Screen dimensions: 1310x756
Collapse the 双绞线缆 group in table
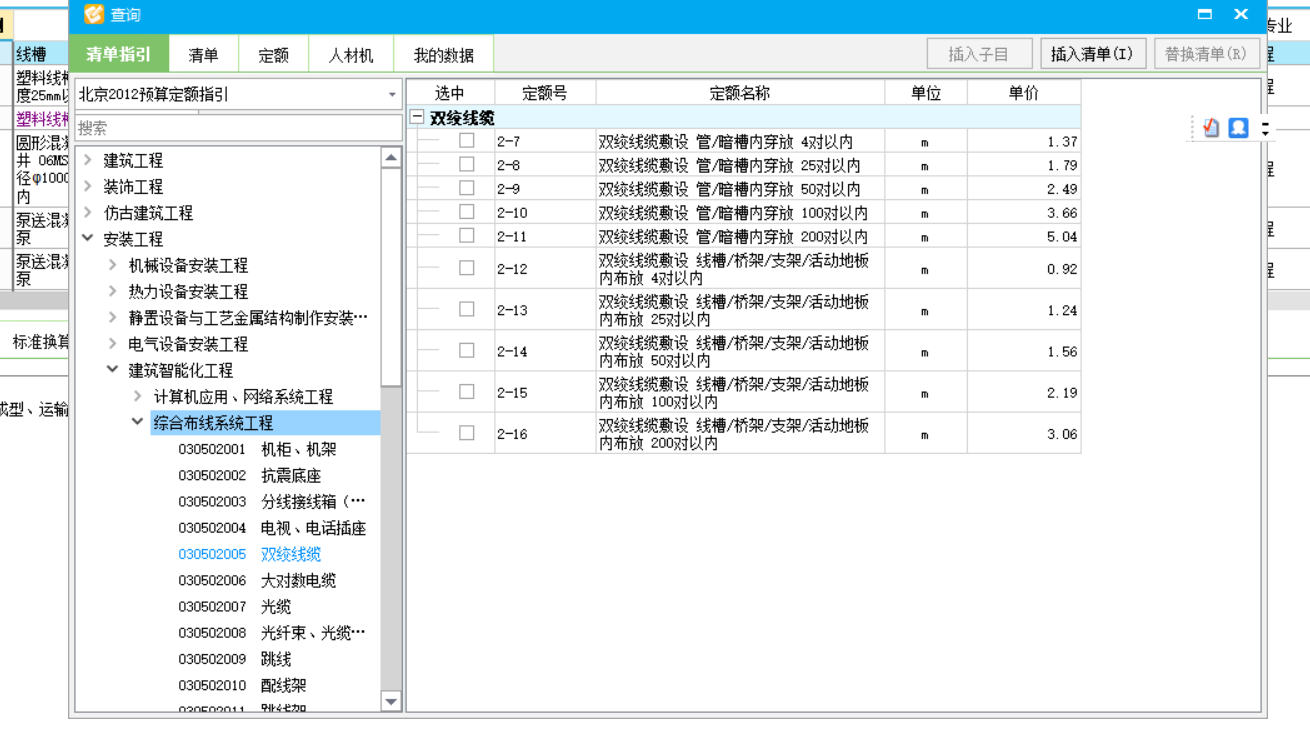point(417,118)
